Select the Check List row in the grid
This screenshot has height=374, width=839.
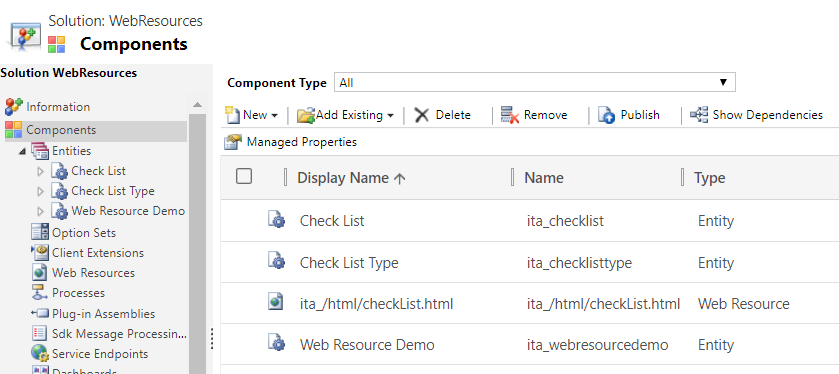tap(530, 220)
